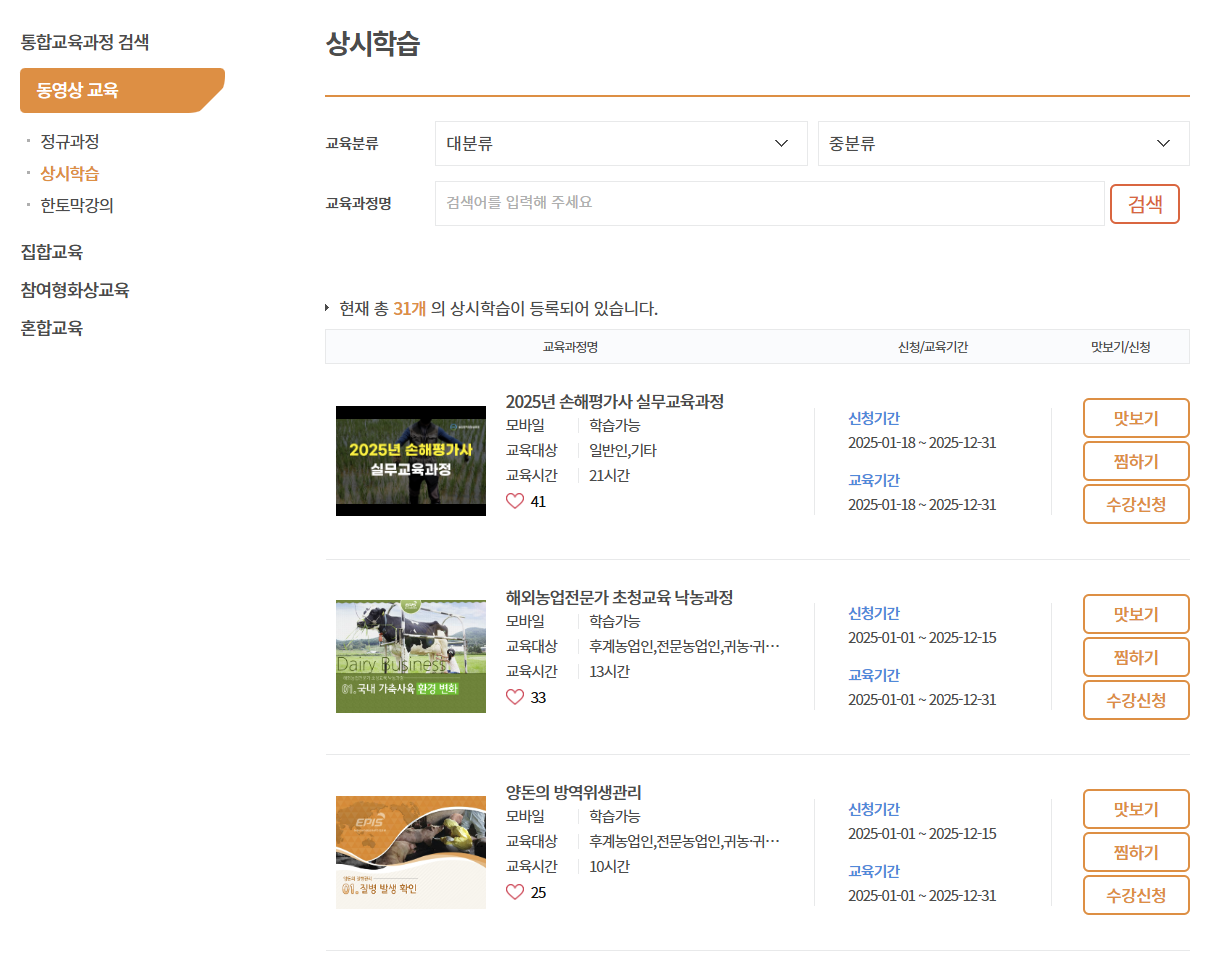Click the 13시간 education time value
Viewport: 1207px width, 956px height.
(x=609, y=671)
